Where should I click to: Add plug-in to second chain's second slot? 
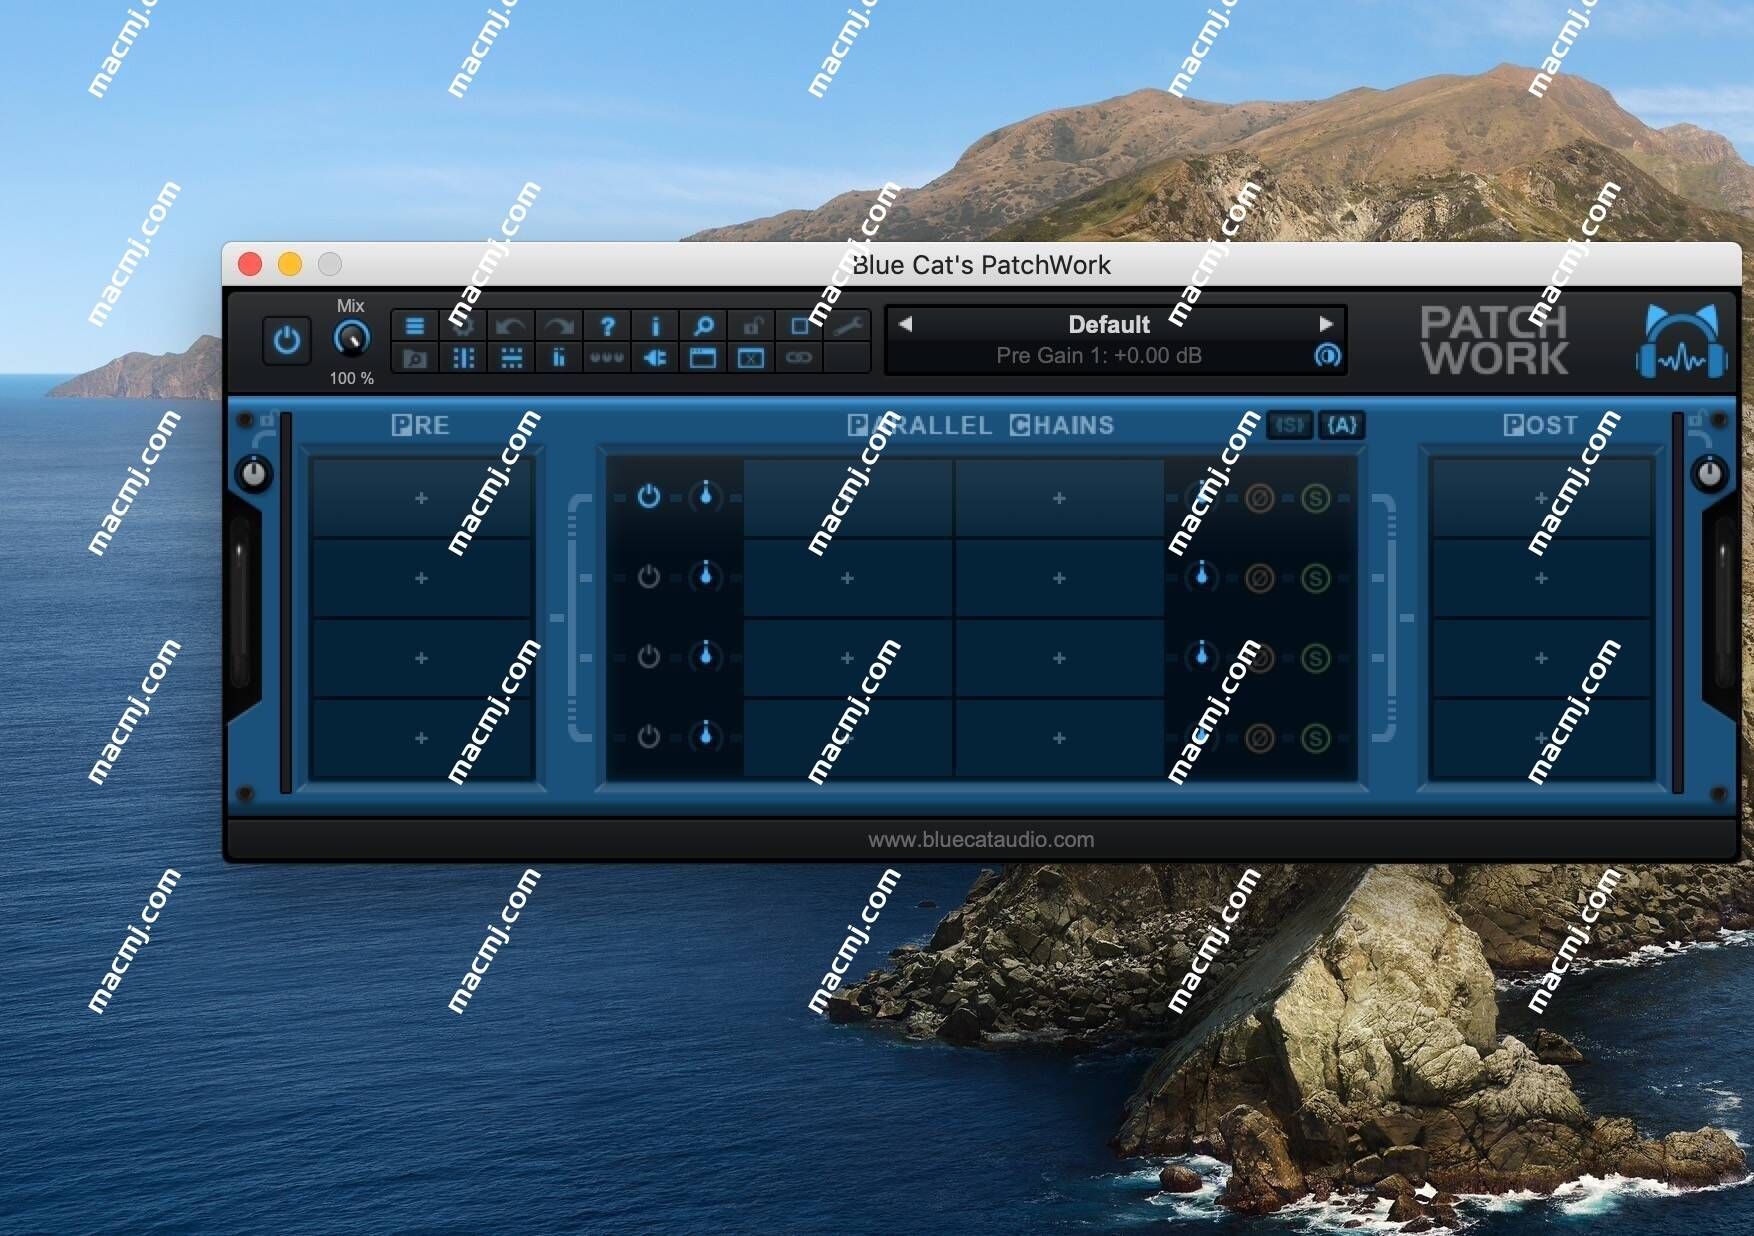click(1059, 578)
